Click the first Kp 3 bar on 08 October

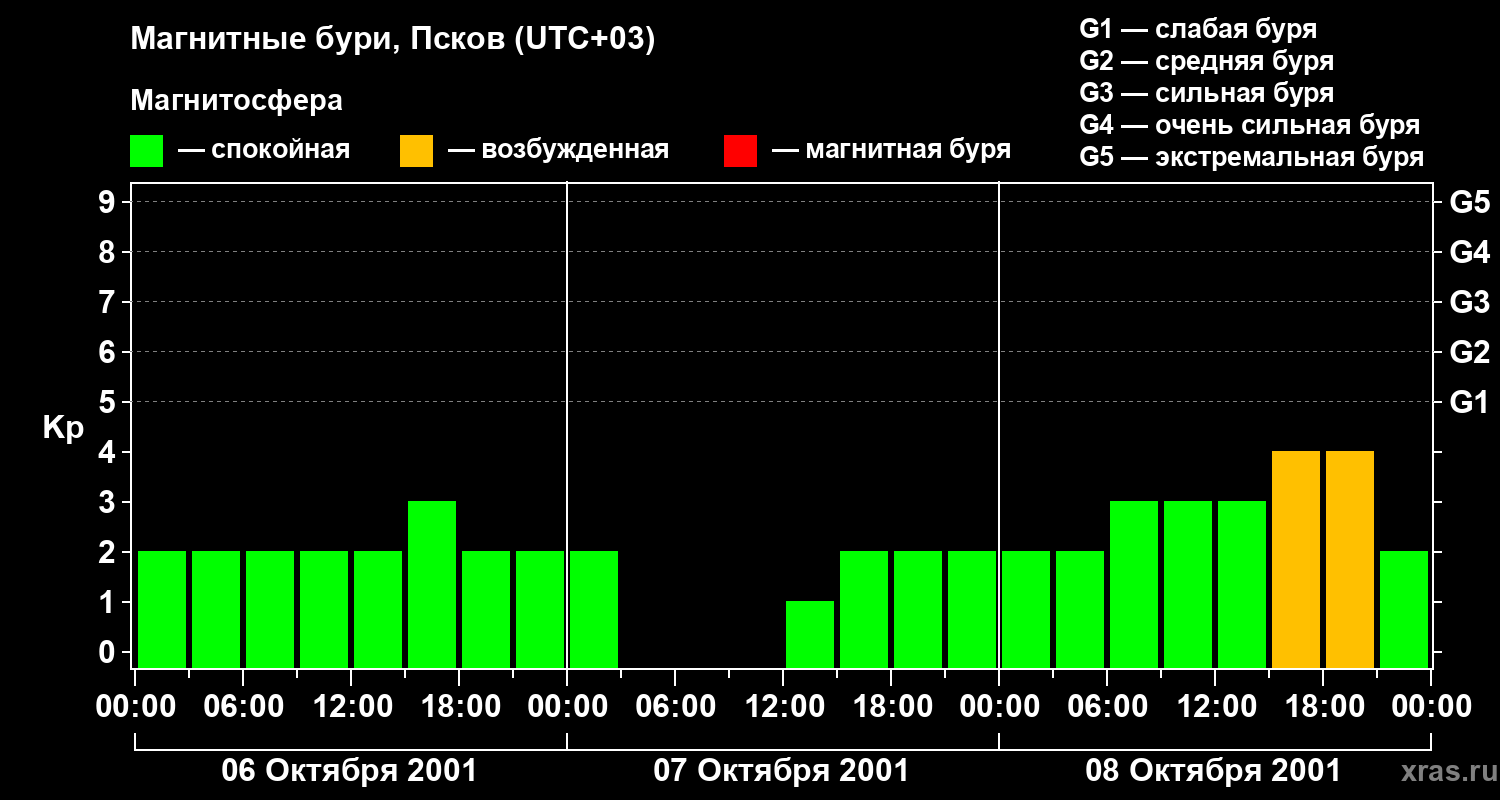[1134, 584]
